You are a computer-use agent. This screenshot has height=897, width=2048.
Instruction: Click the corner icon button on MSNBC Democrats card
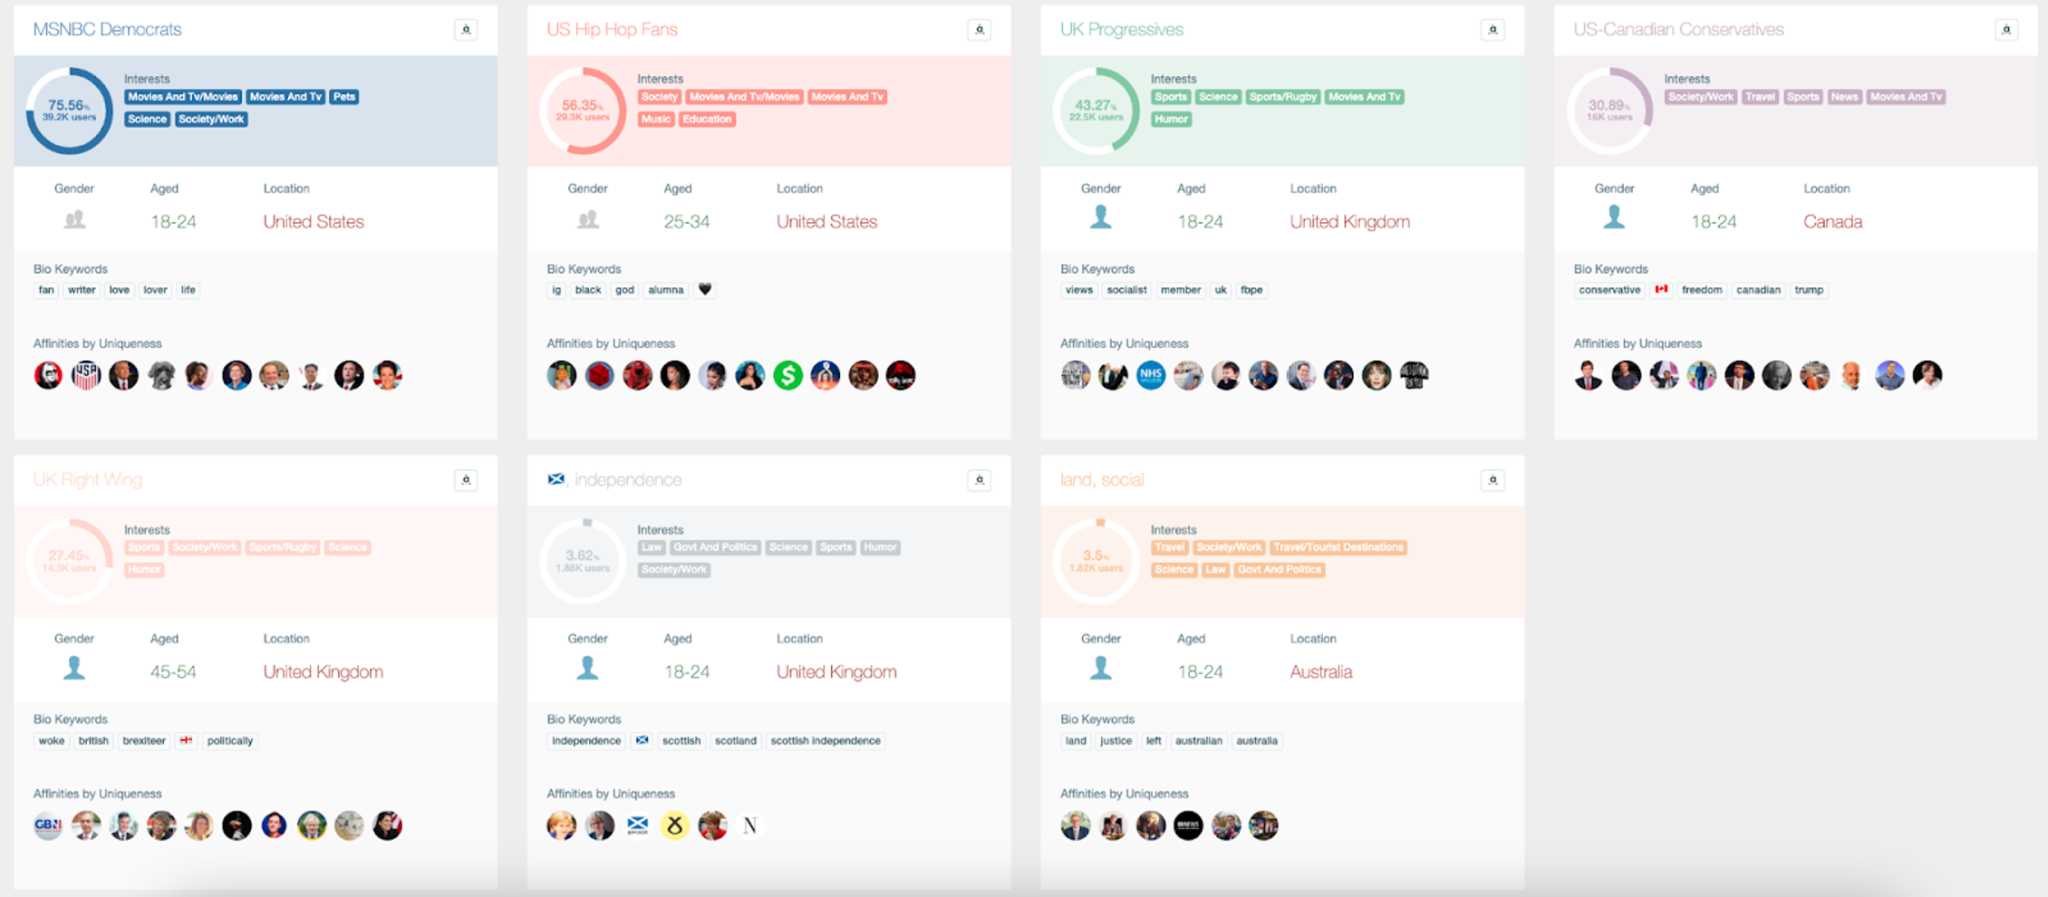tap(466, 30)
